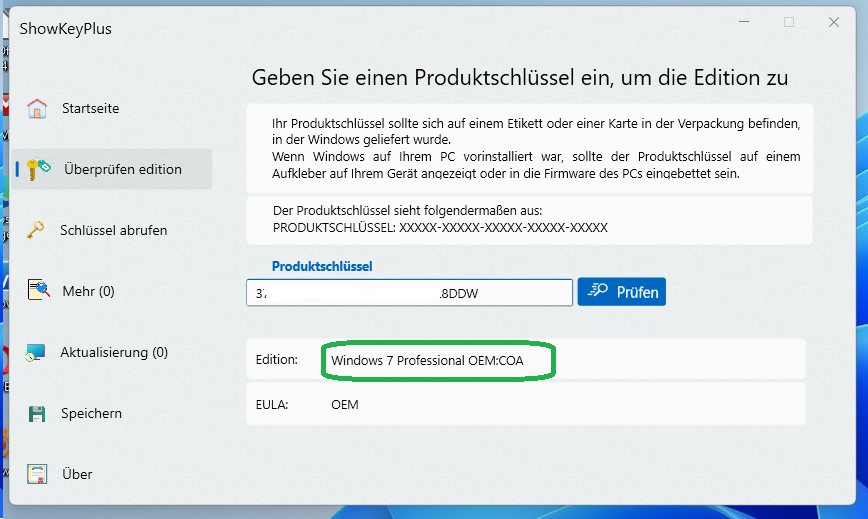Choose Speichern in the sidebar
868x519 pixels.
[x=91, y=413]
